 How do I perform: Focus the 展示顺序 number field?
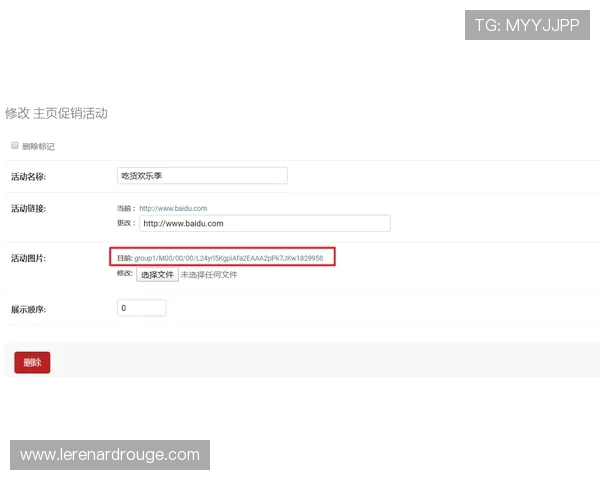[x=141, y=308]
